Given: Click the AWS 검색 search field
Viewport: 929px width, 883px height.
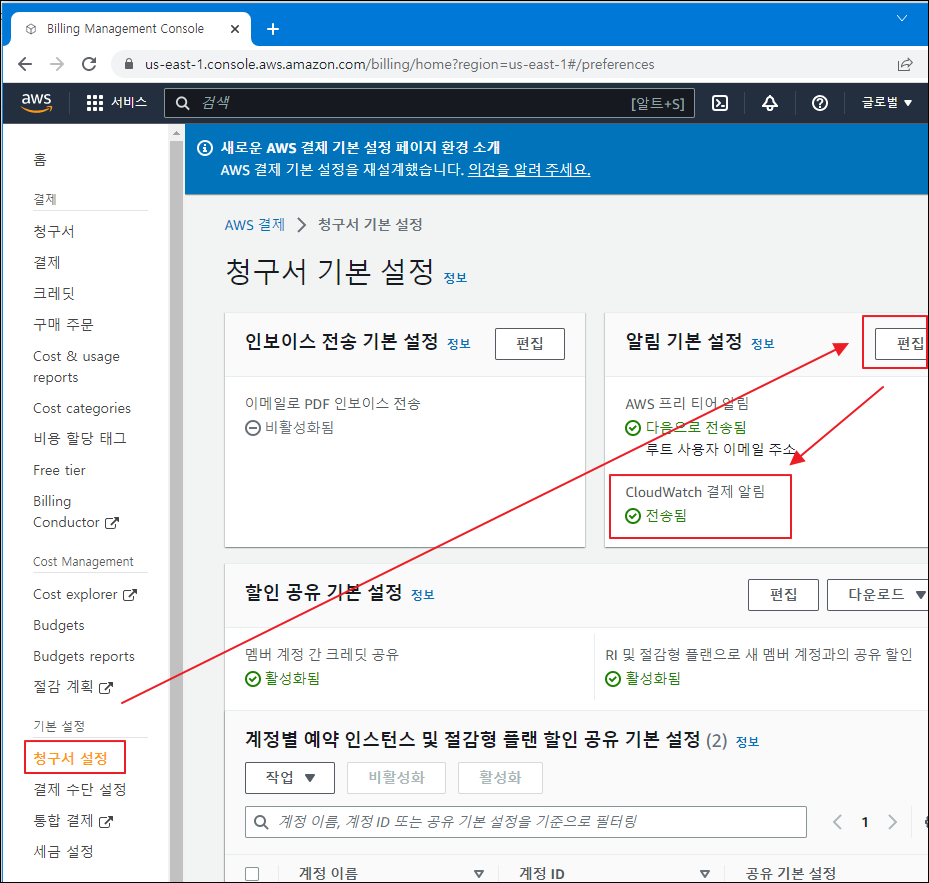Looking at the screenshot, I should point(430,103).
